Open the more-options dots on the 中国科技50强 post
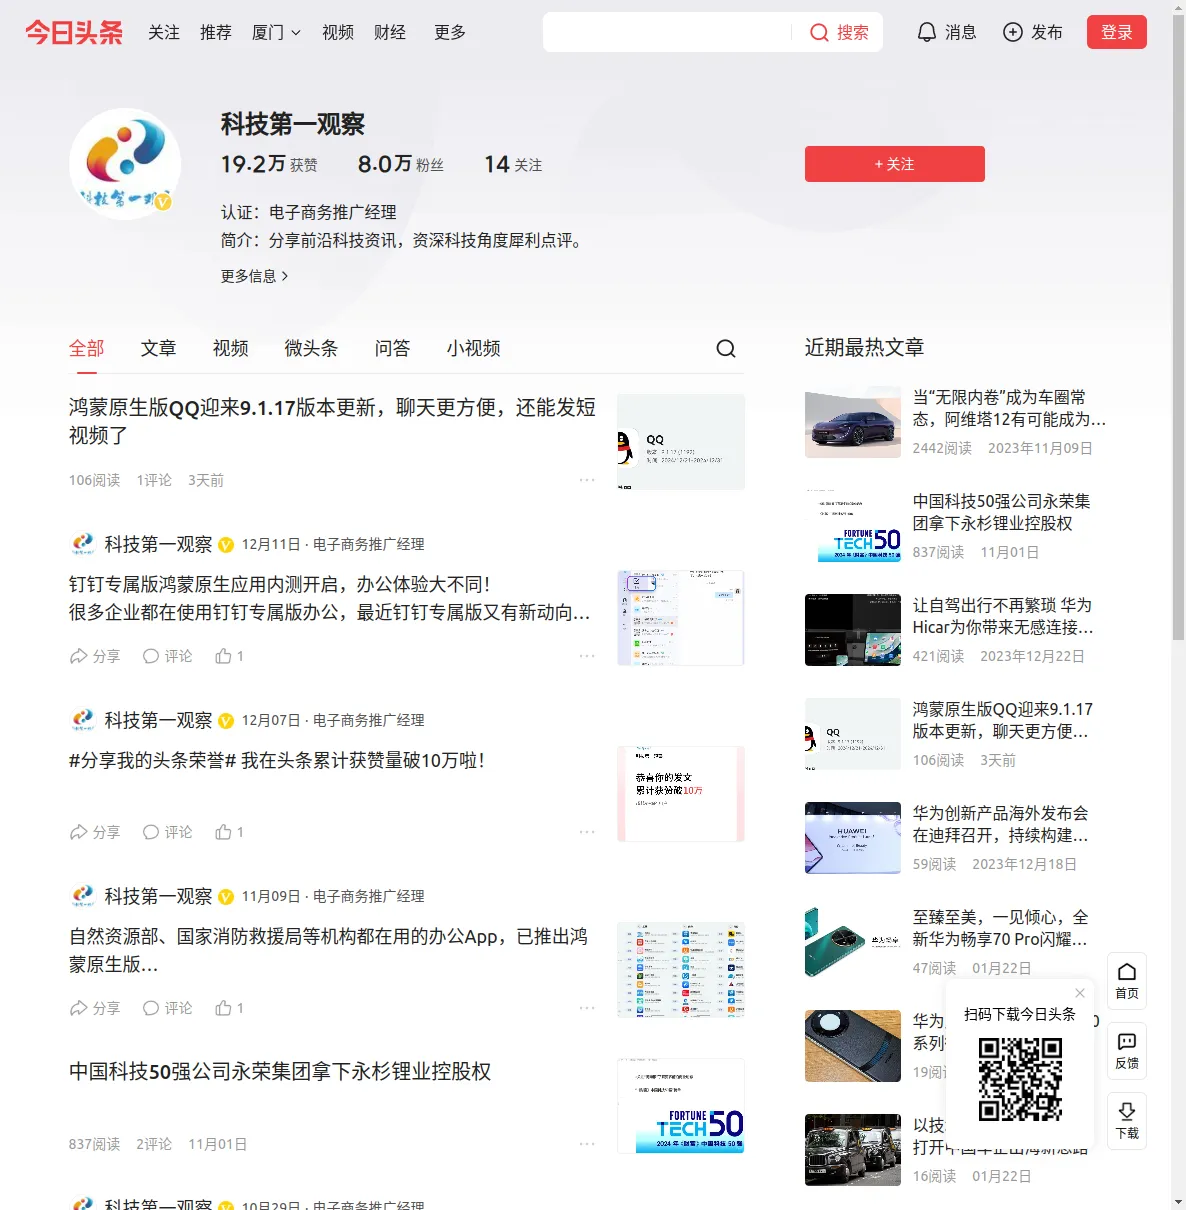Image resolution: width=1186 pixels, height=1210 pixels. click(587, 1144)
